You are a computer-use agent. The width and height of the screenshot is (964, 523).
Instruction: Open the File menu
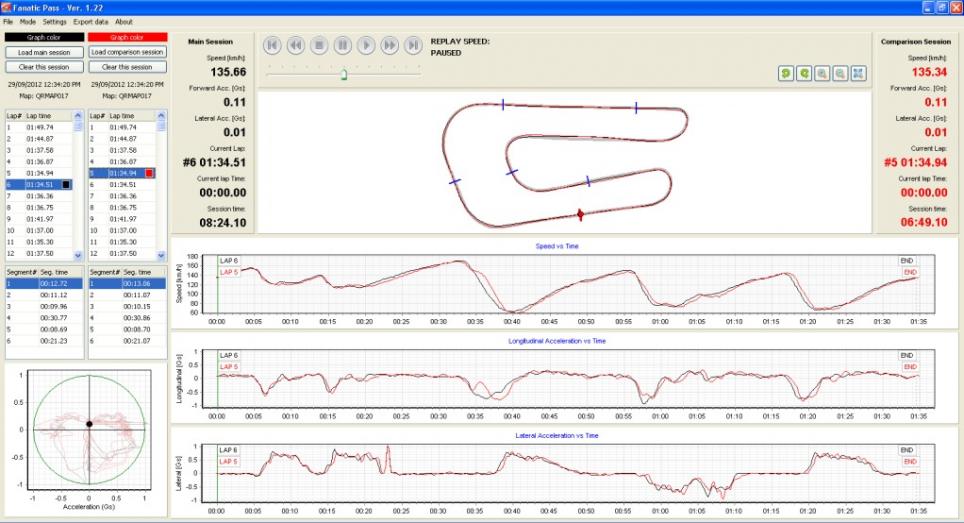(8, 22)
